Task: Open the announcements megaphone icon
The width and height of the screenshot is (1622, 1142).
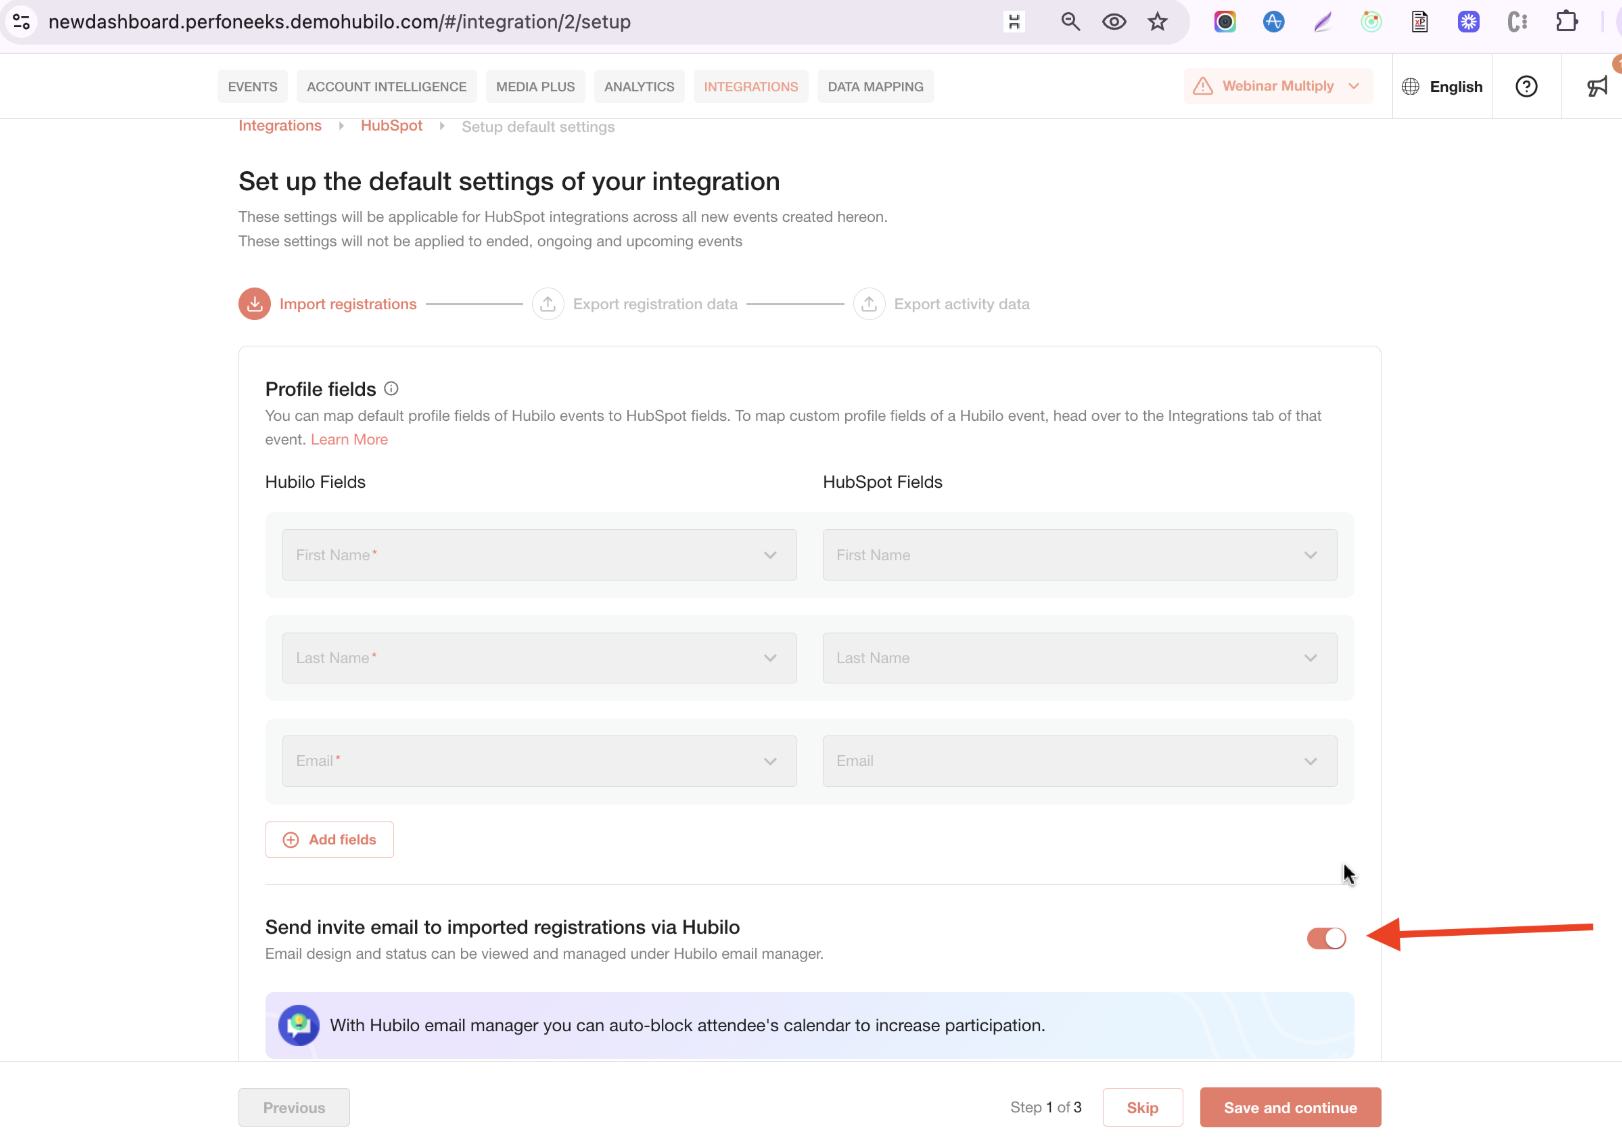Action: coord(1597,86)
